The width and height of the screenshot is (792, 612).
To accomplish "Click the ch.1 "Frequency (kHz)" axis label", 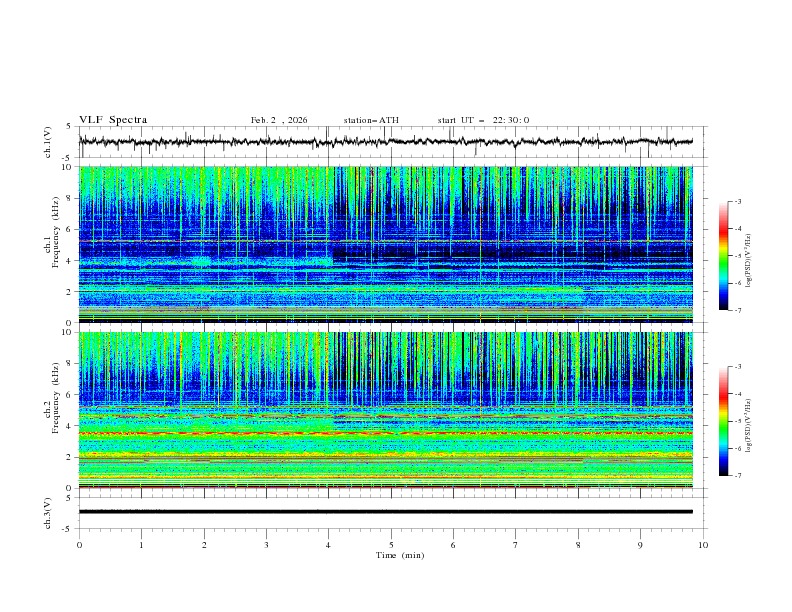I will 56,232.
